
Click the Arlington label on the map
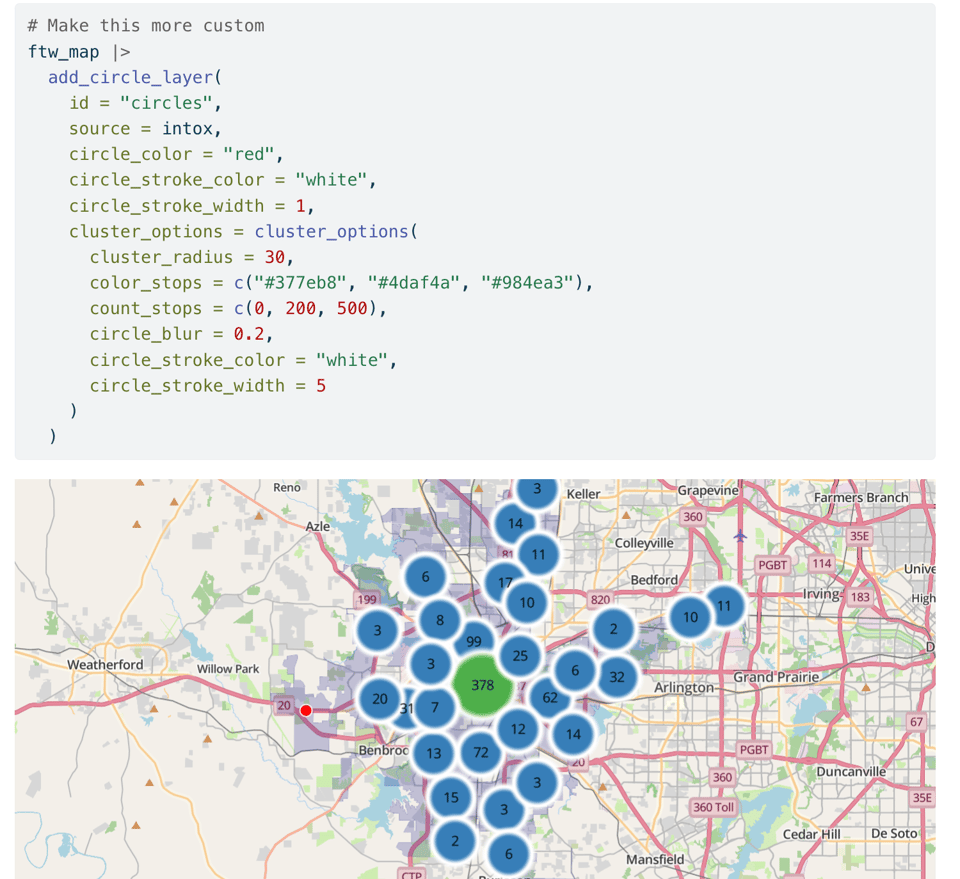point(684,688)
